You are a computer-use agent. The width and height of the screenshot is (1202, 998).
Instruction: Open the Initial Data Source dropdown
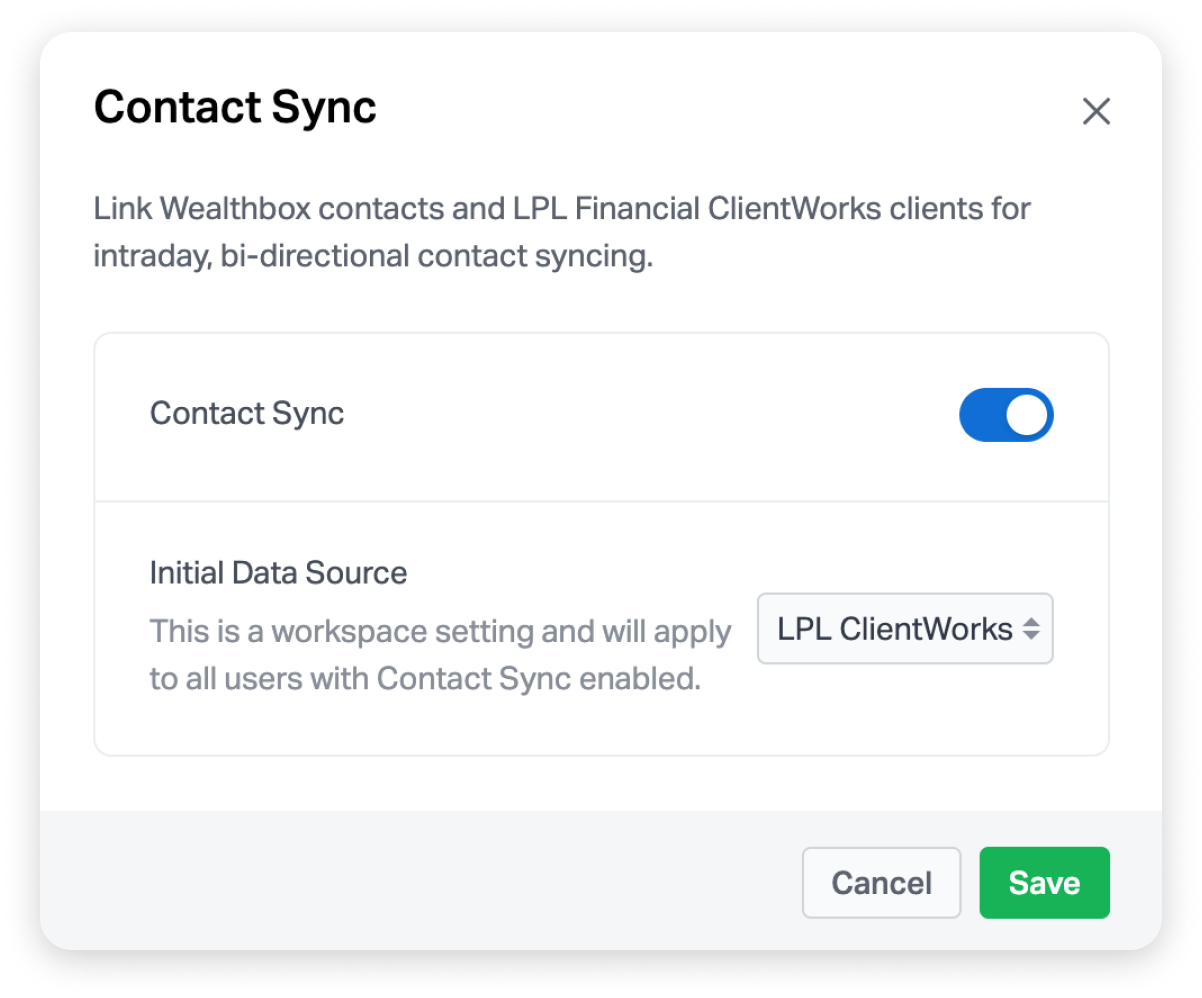[905, 629]
